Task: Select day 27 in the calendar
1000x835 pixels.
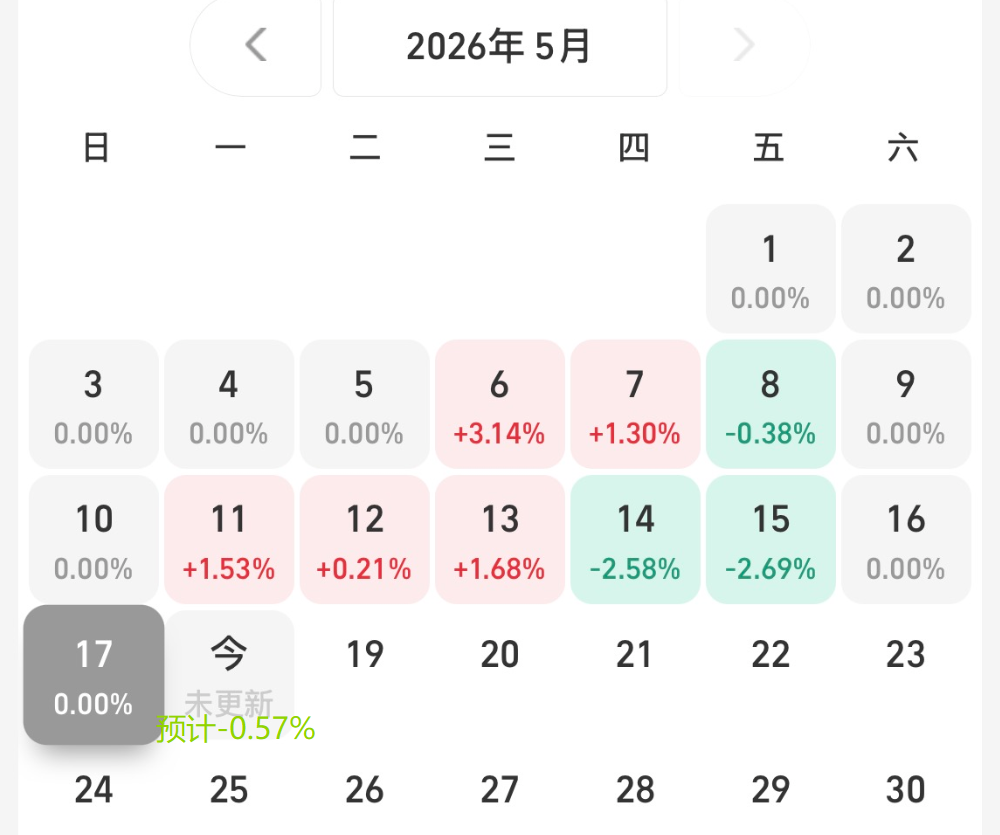Action: point(500,790)
